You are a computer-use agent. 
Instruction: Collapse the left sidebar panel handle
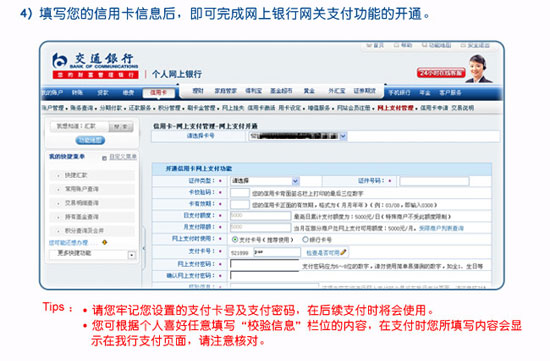click(144, 248)
